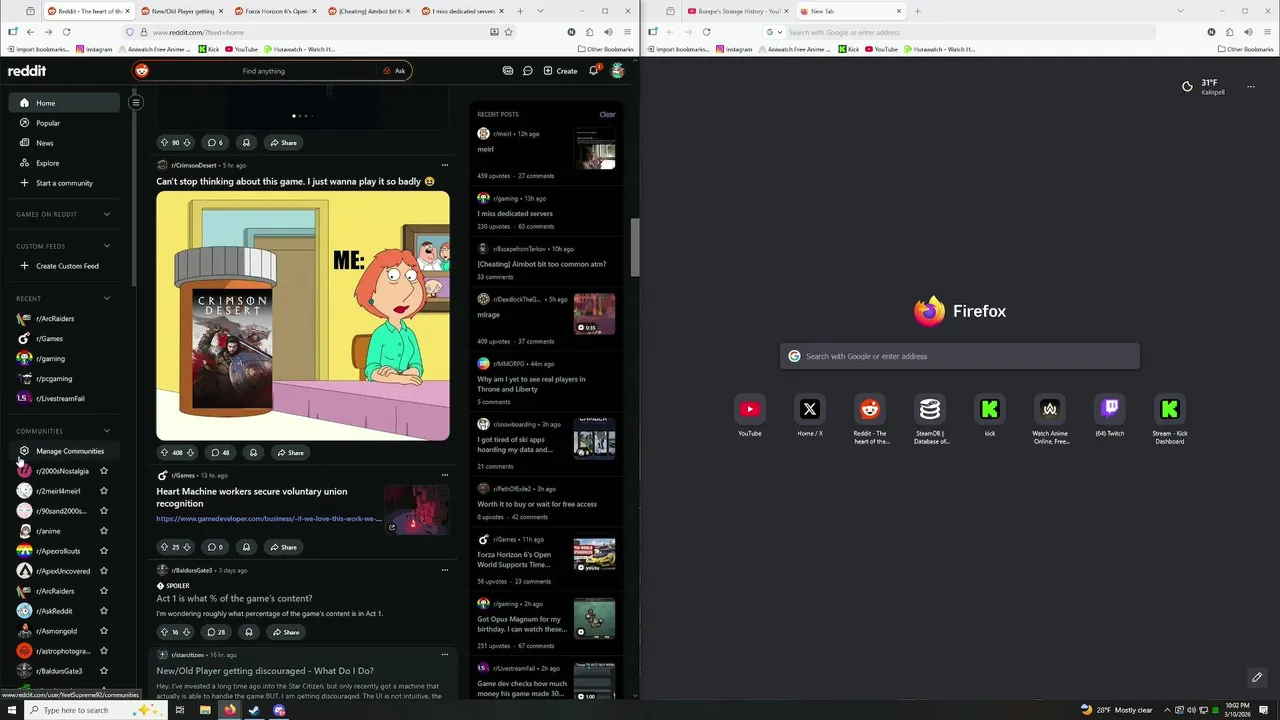Open File Explorer from the Windows taskbar
This screenshot has height=720, width=1280.
tap(205, 710)
